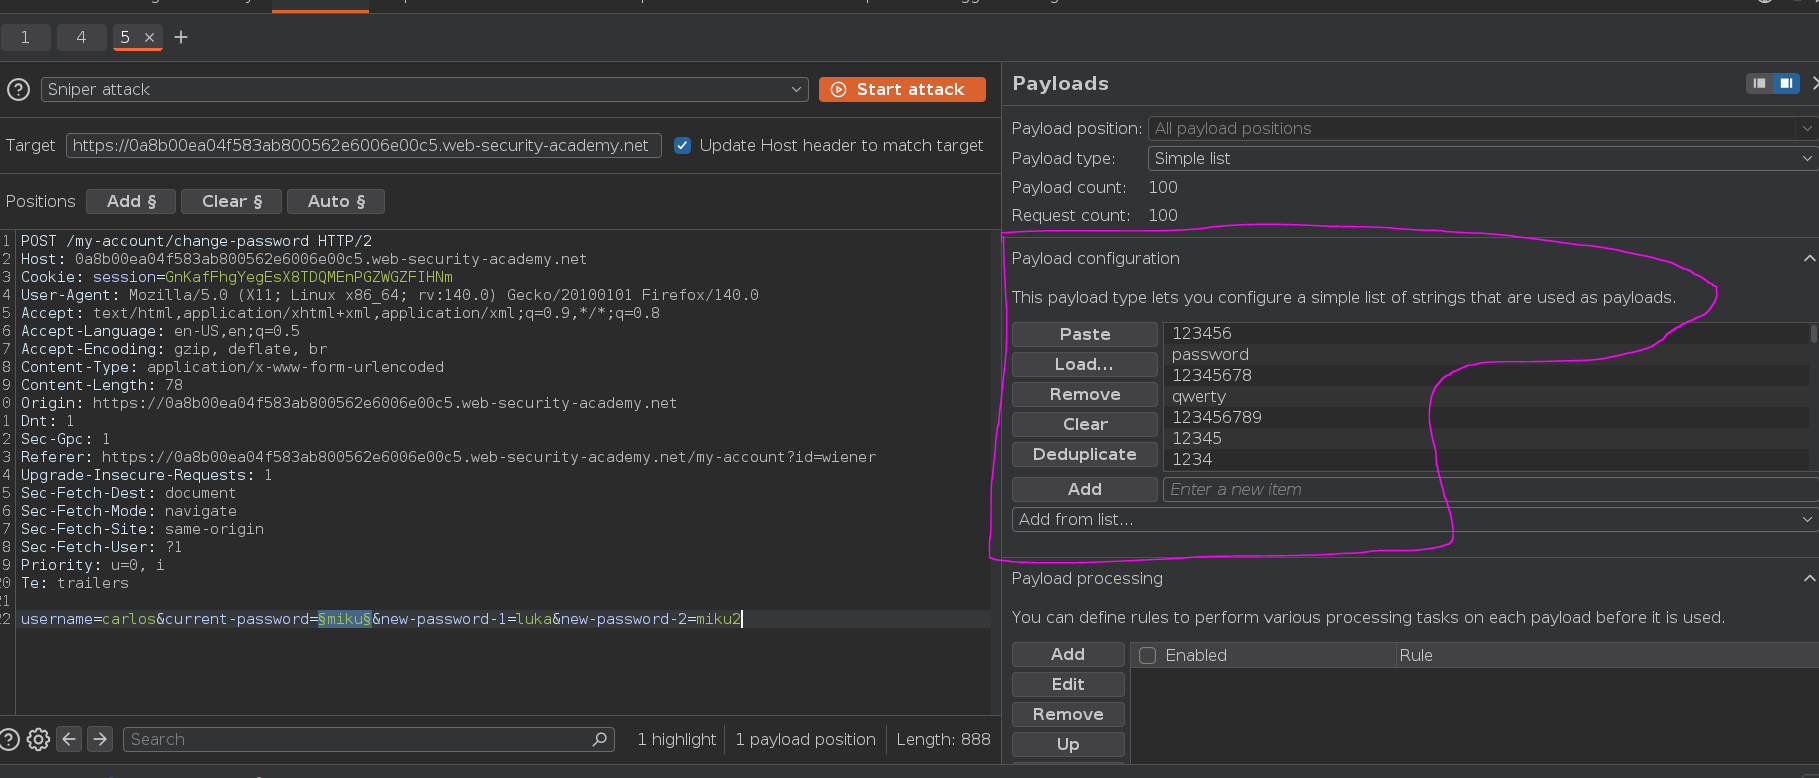The height and width of the screenshot is (778, 1819).
Task: Select Intruder tab 5
Action: point(125,37)
